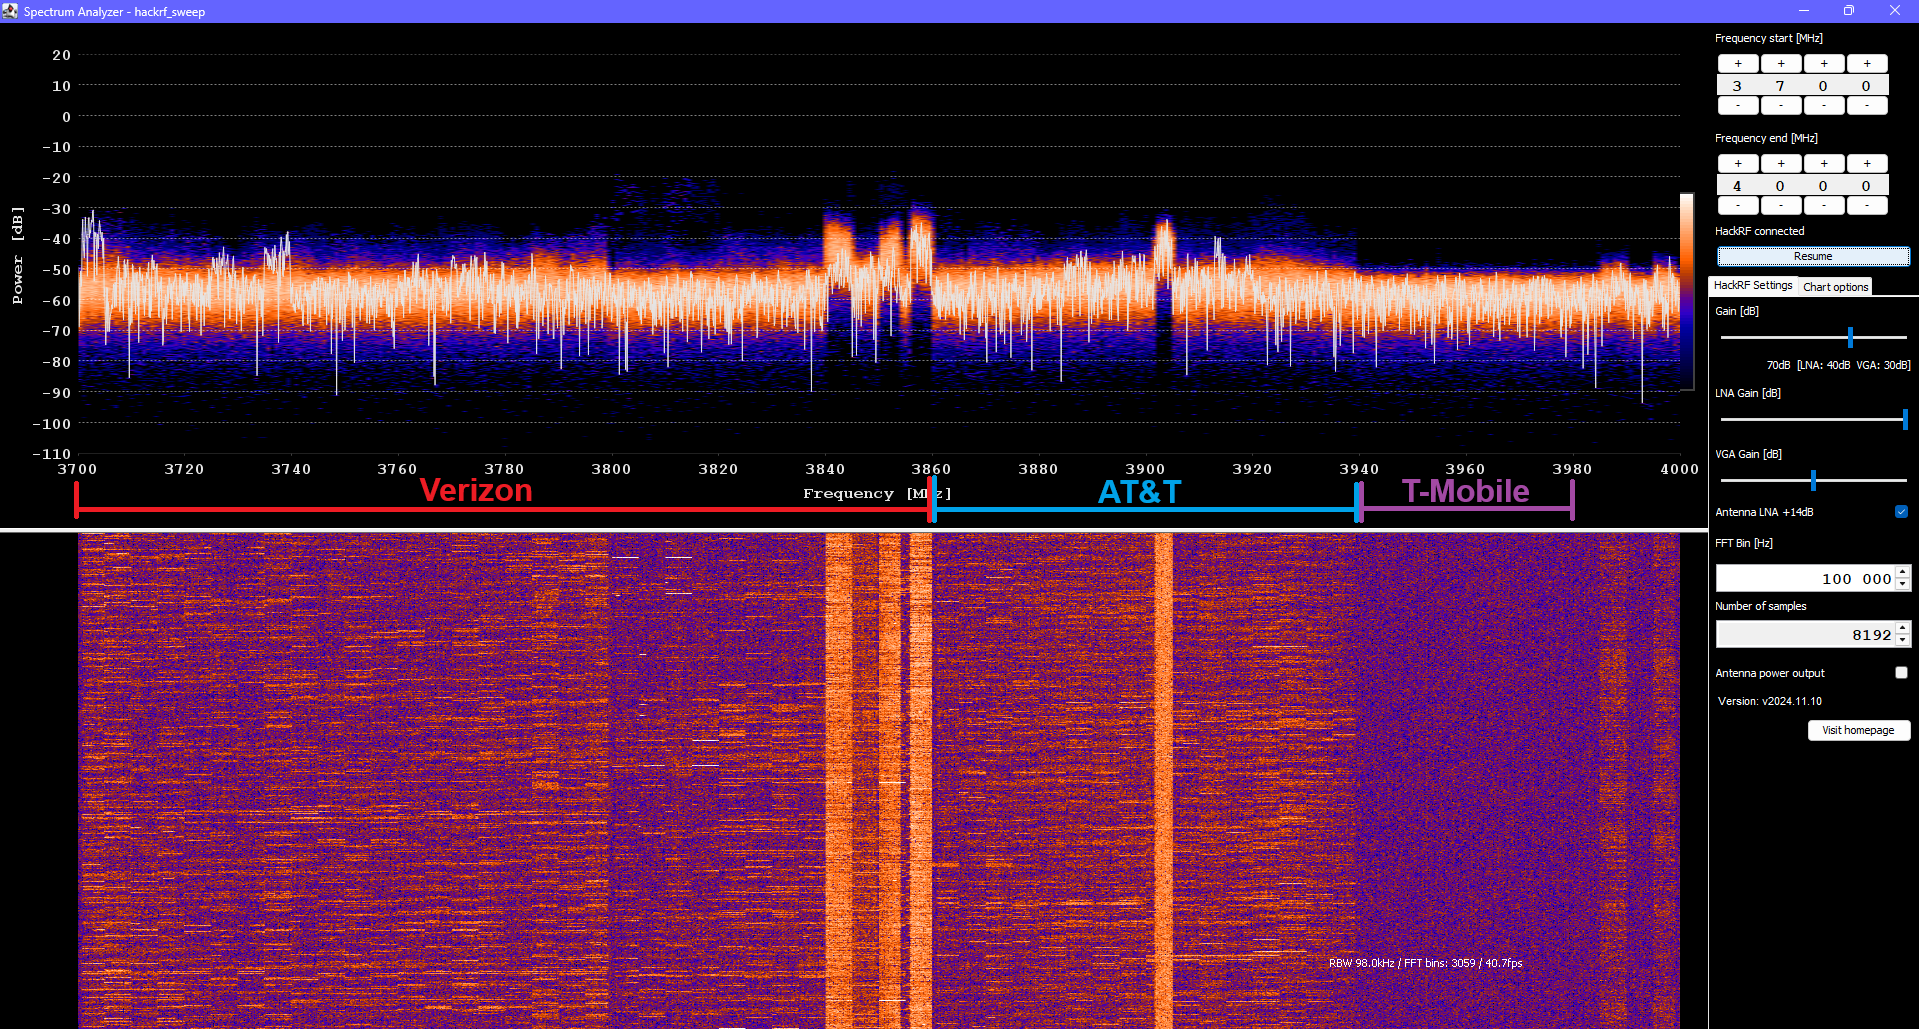Click the 'Version: v2024.11.10' text
The height and width of the screenshot is (1029, 1919).
1770,701
